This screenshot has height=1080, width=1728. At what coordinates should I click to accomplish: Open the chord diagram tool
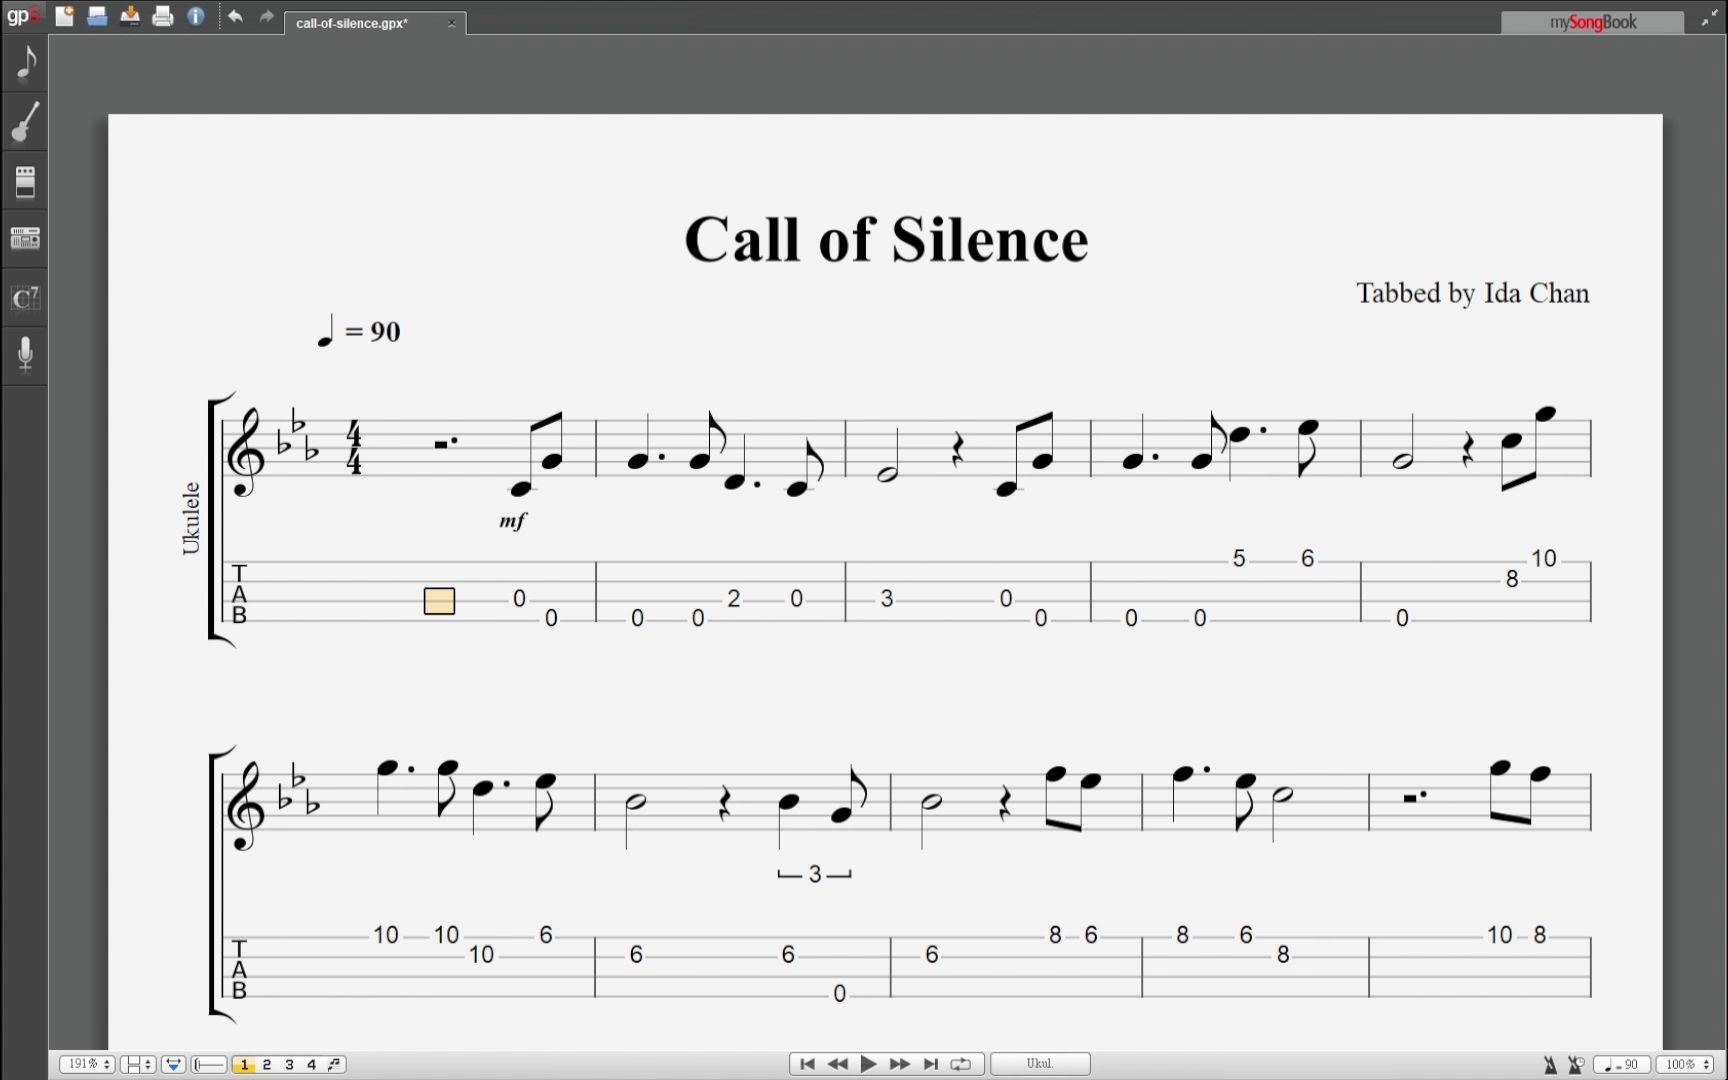coord(25,297)
